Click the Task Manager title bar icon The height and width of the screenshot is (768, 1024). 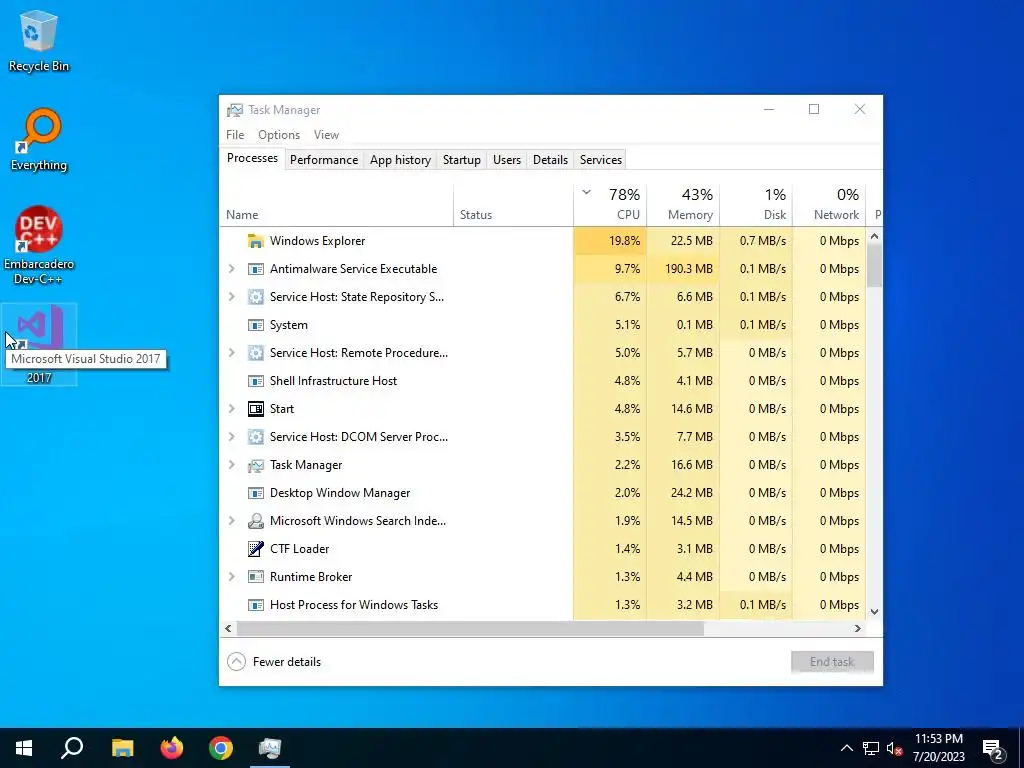click(x=234, y=110)
